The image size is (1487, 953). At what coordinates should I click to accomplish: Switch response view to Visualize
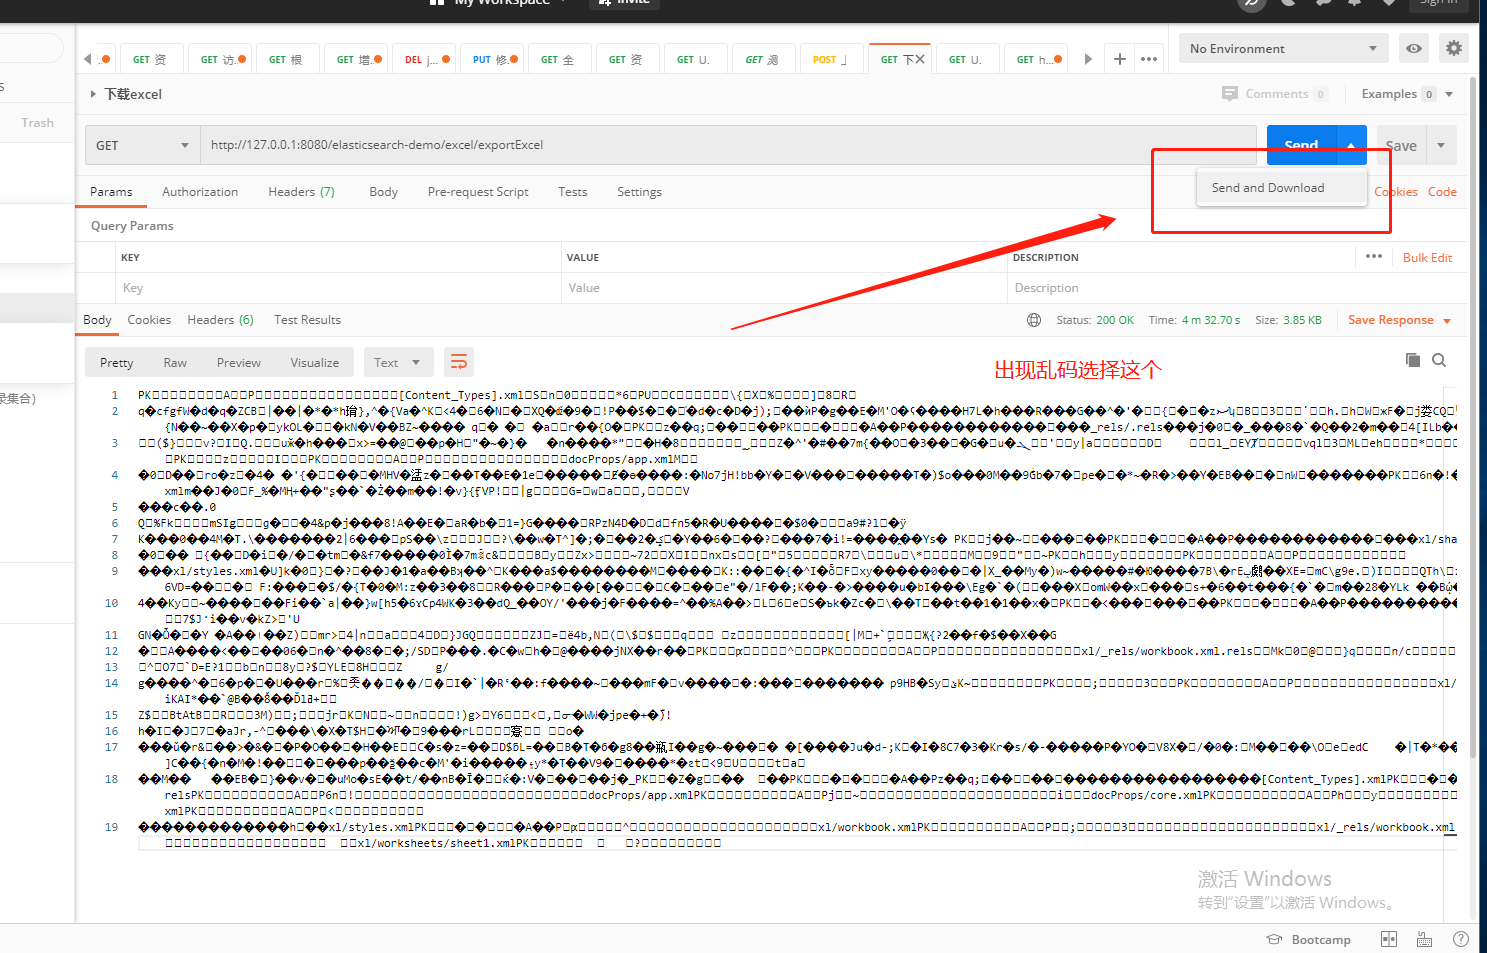[314, 362]
